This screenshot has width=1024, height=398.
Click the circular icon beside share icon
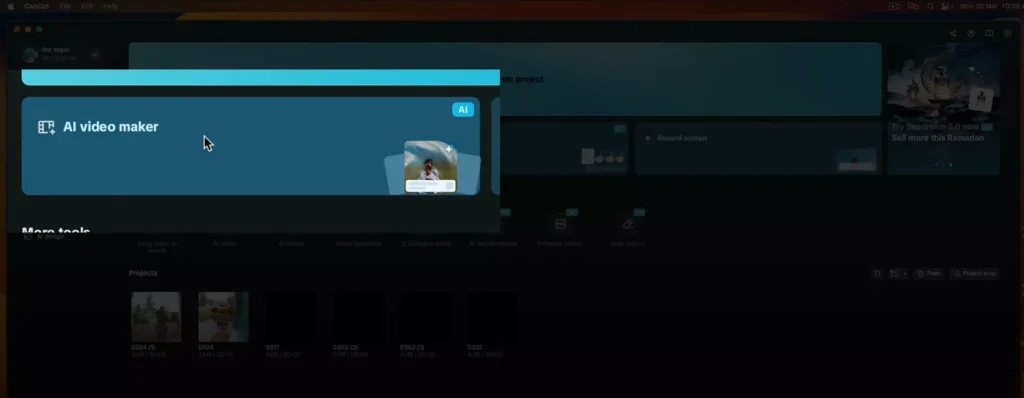971,33
